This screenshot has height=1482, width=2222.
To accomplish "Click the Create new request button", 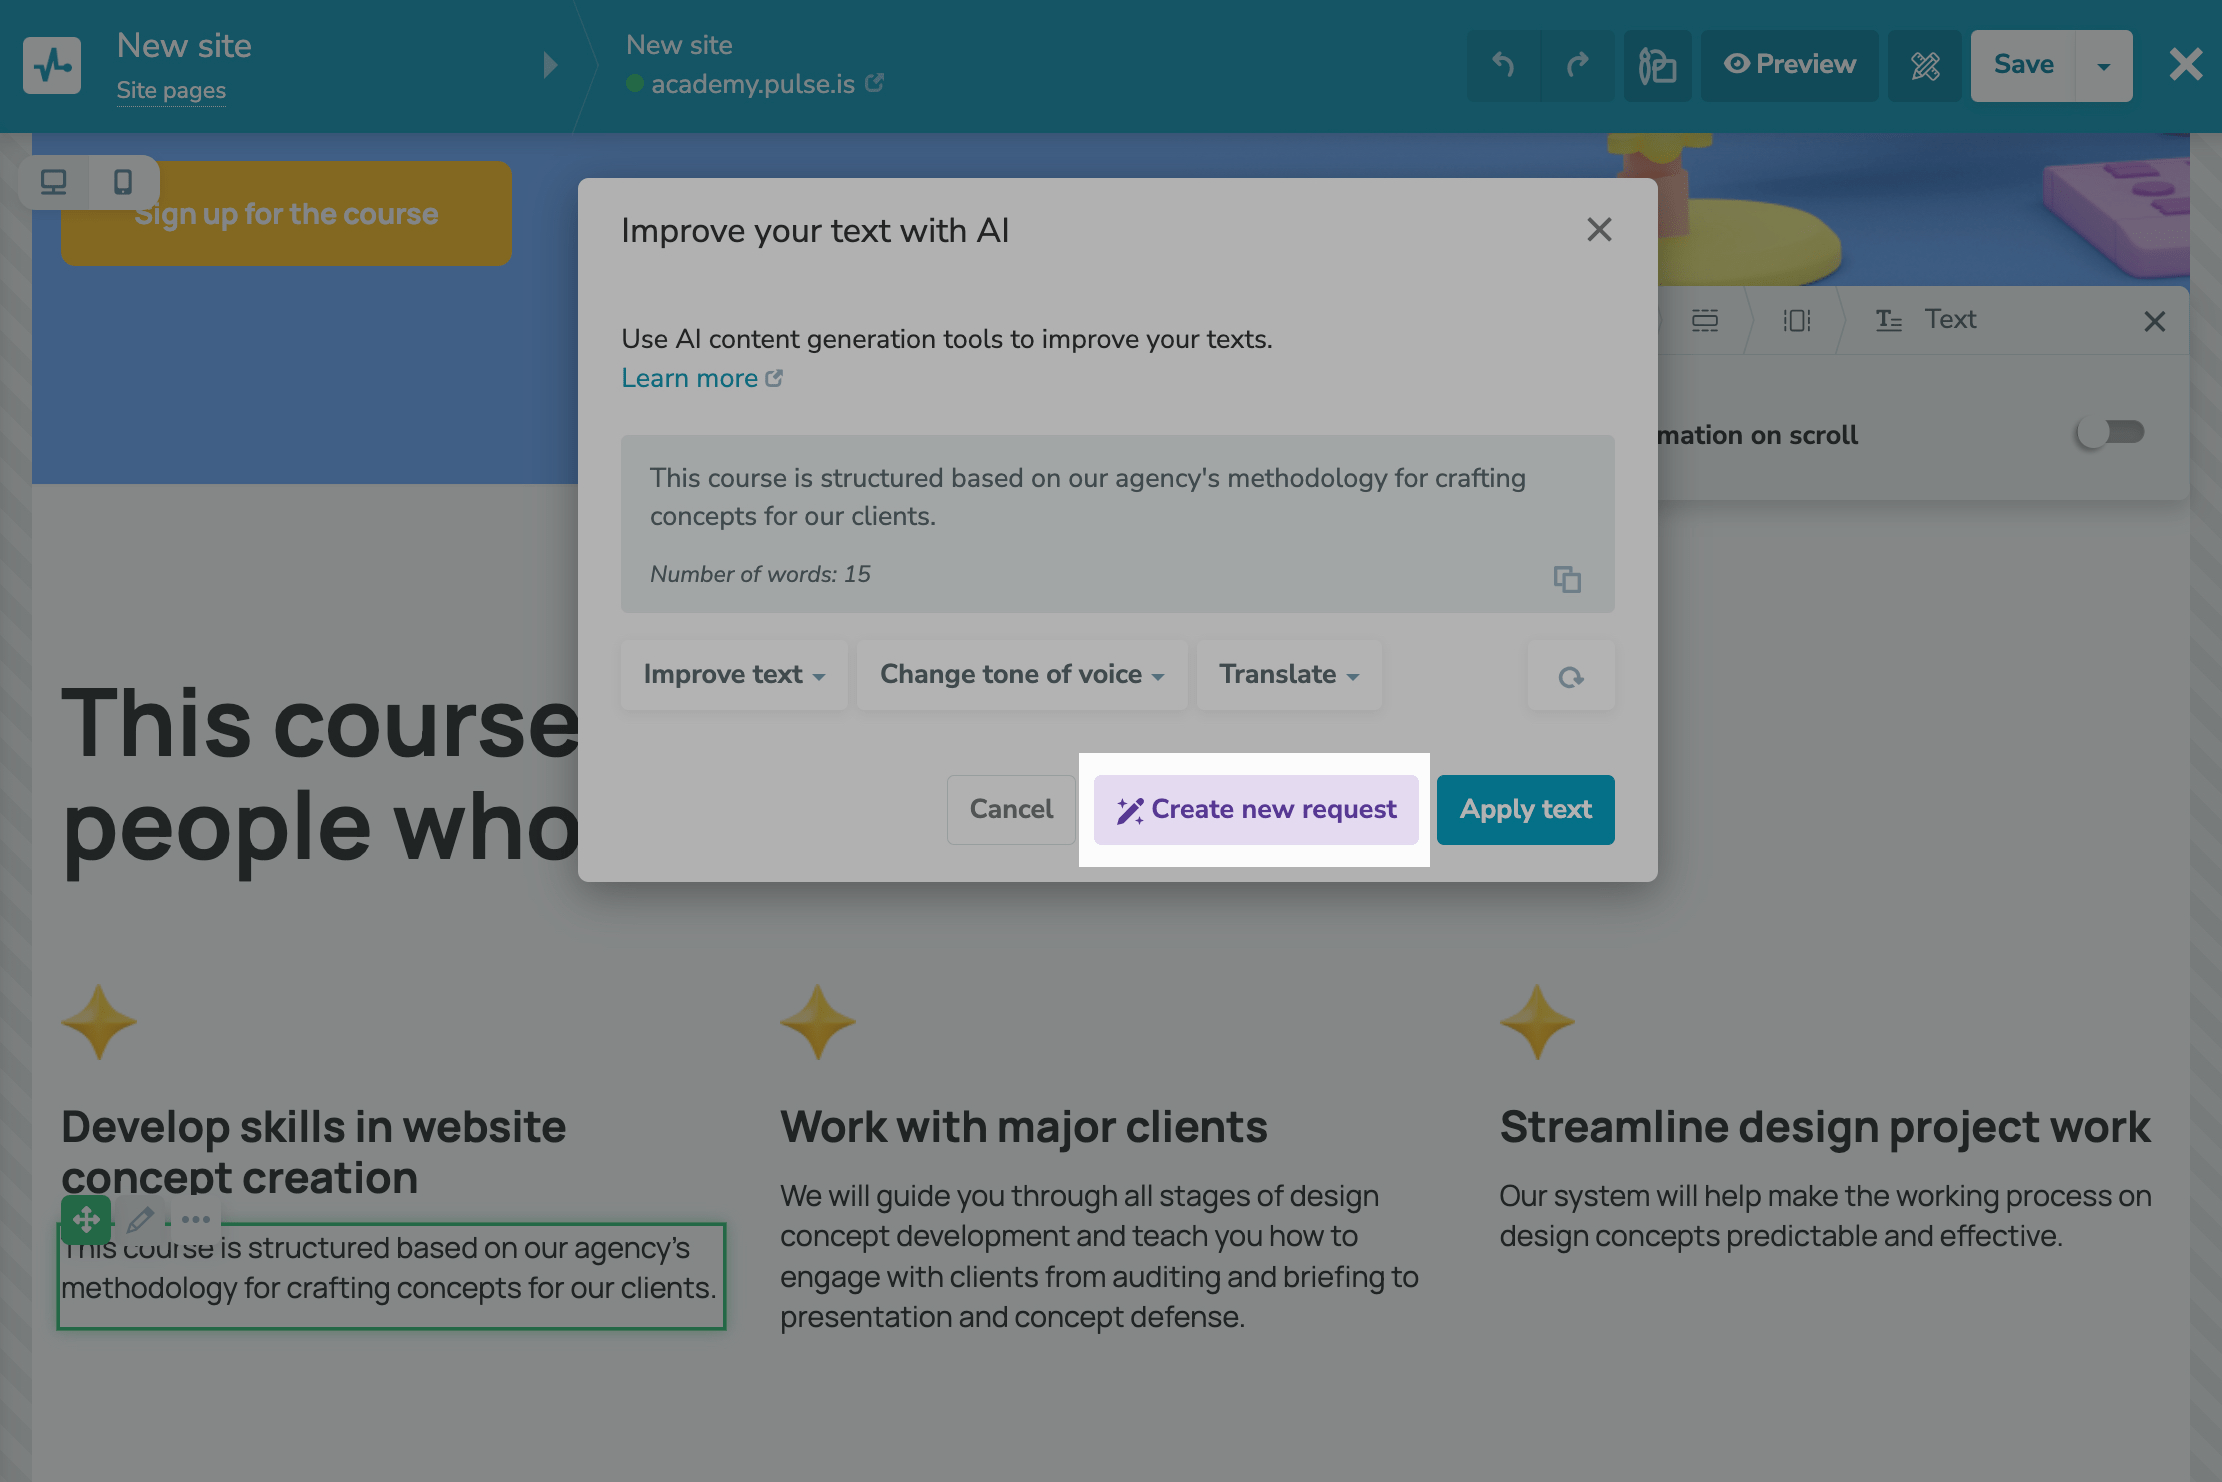I will (1256, 809).
